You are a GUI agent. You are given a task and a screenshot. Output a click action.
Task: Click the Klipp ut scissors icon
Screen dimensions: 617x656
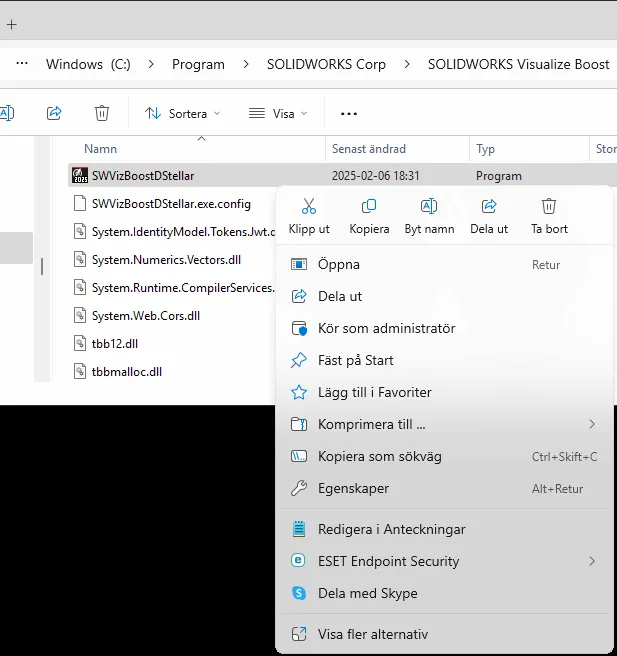(x=309, y=206)
